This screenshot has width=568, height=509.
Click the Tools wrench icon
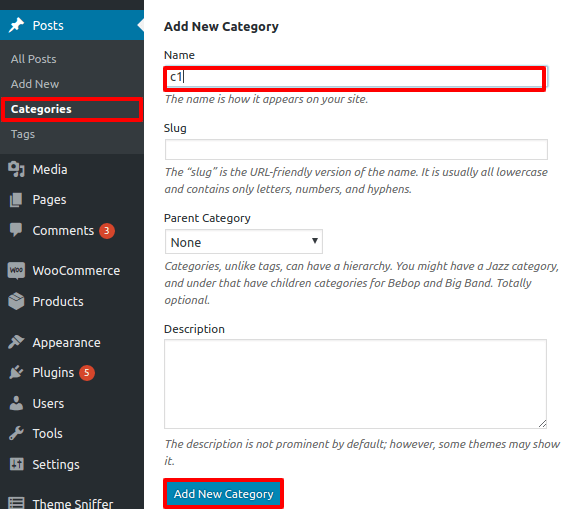[16, 433]
